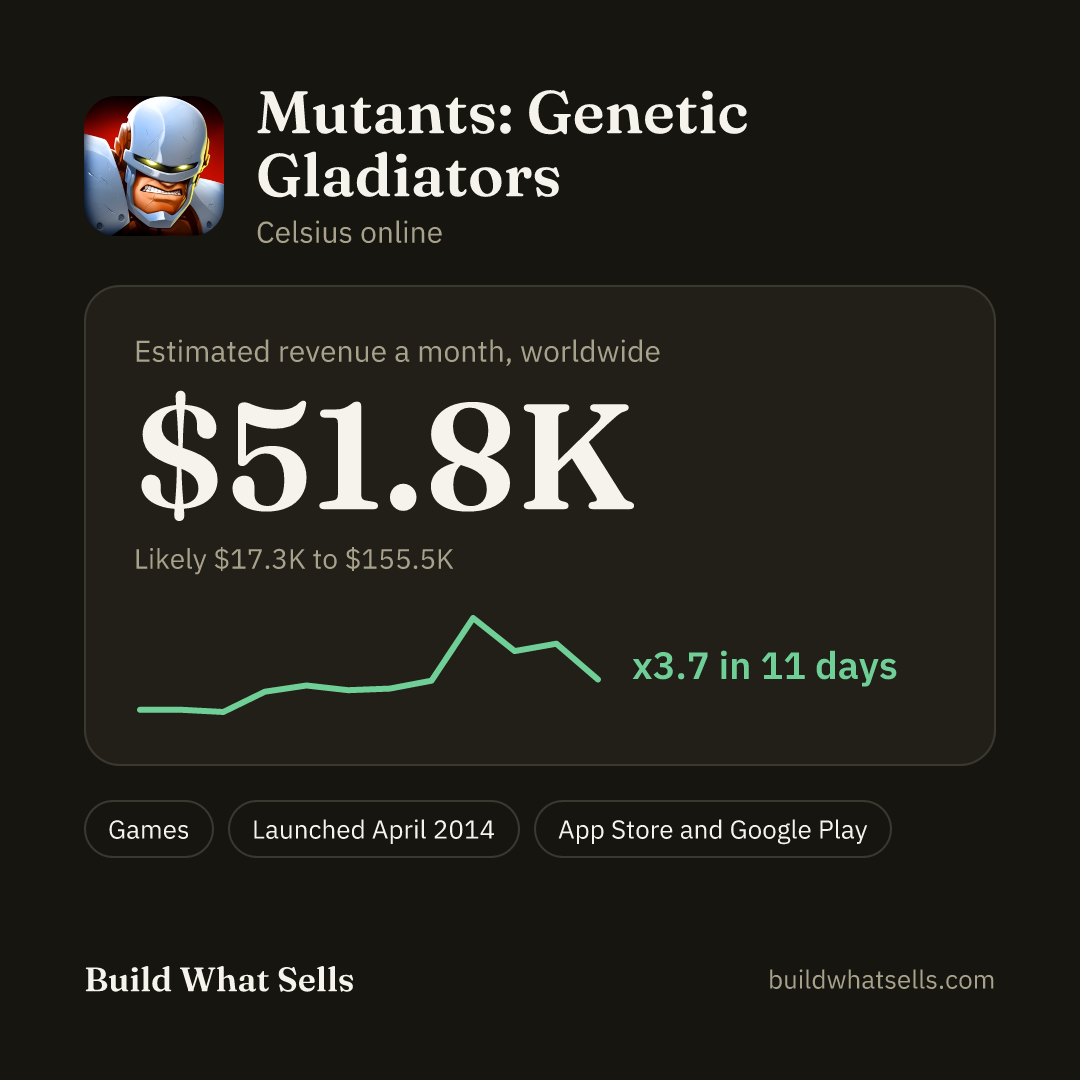The width and height of the screenshot is (1080, 1080).
Task: Click the Games category tag
Action: pyautogui.click(x=149, y=829)
